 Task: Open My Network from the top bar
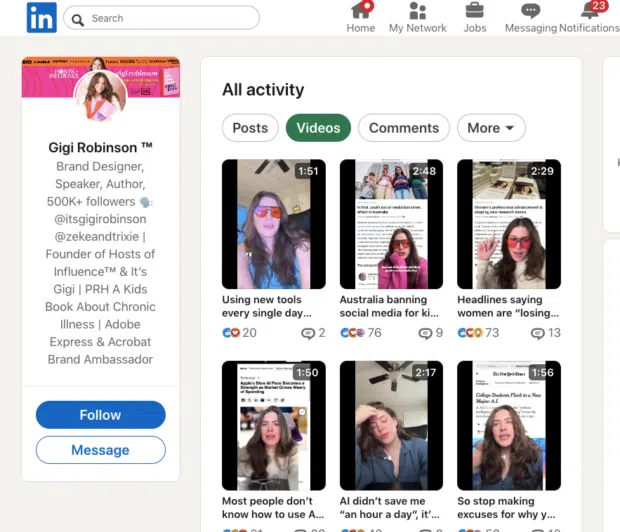pos(418,18)
